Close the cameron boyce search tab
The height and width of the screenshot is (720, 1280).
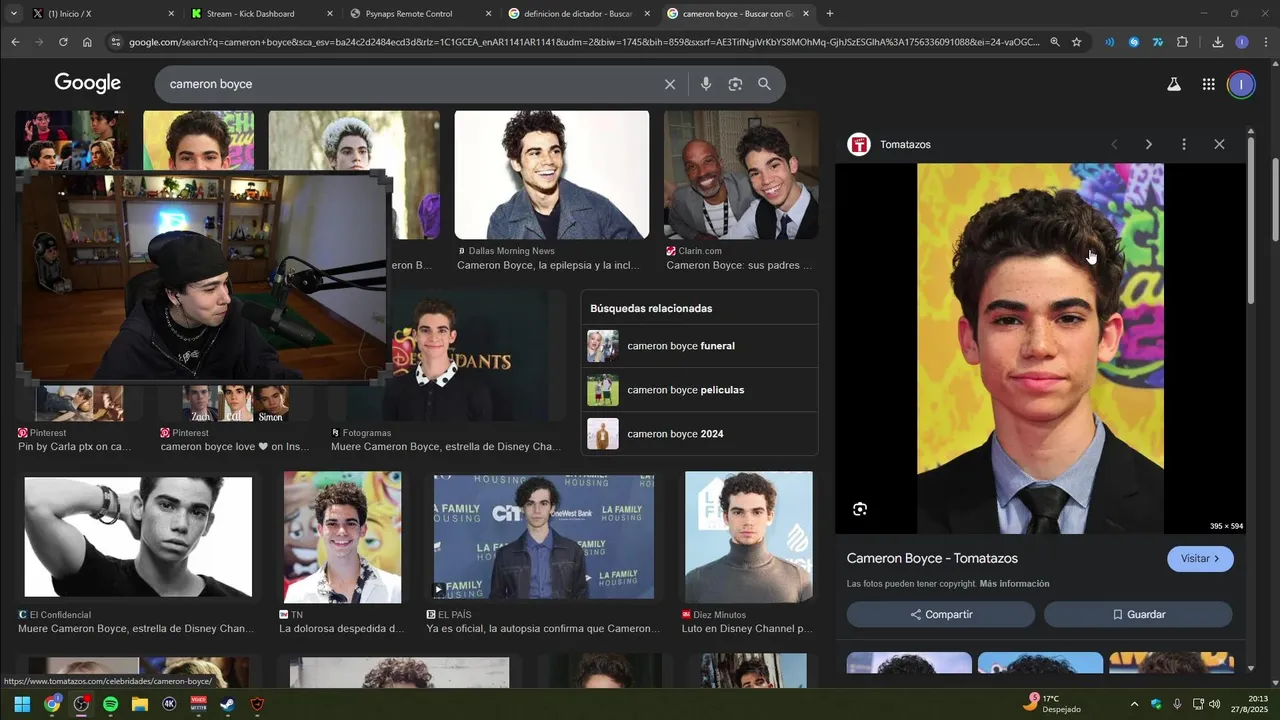806,14
